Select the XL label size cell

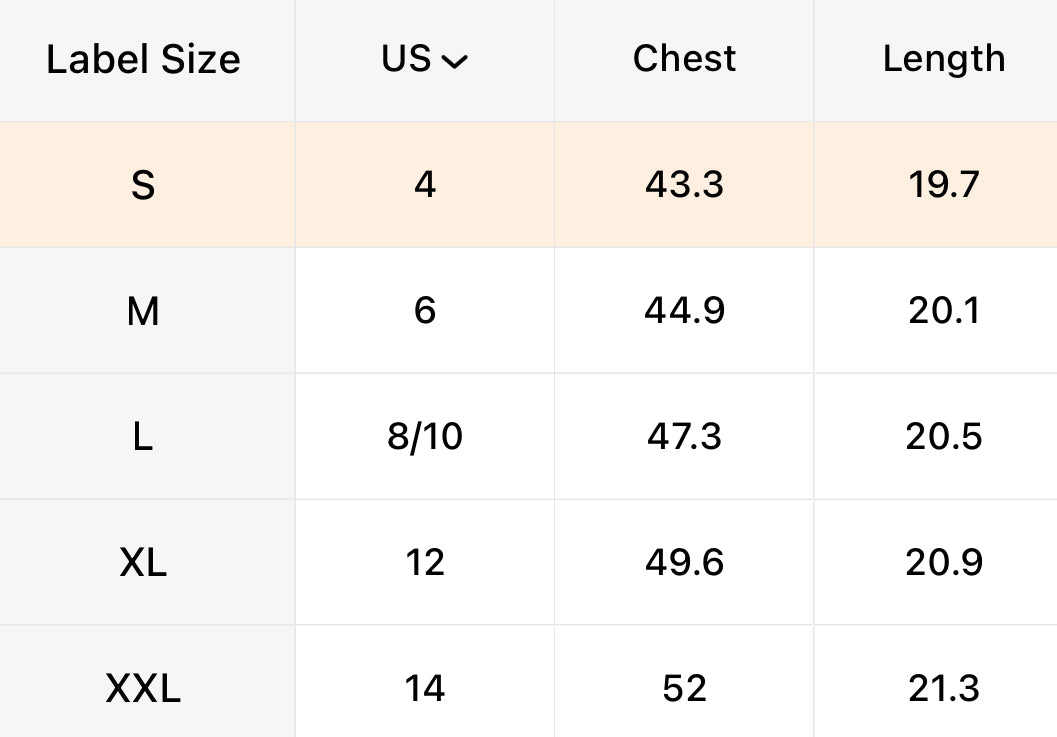pos(143,563)
